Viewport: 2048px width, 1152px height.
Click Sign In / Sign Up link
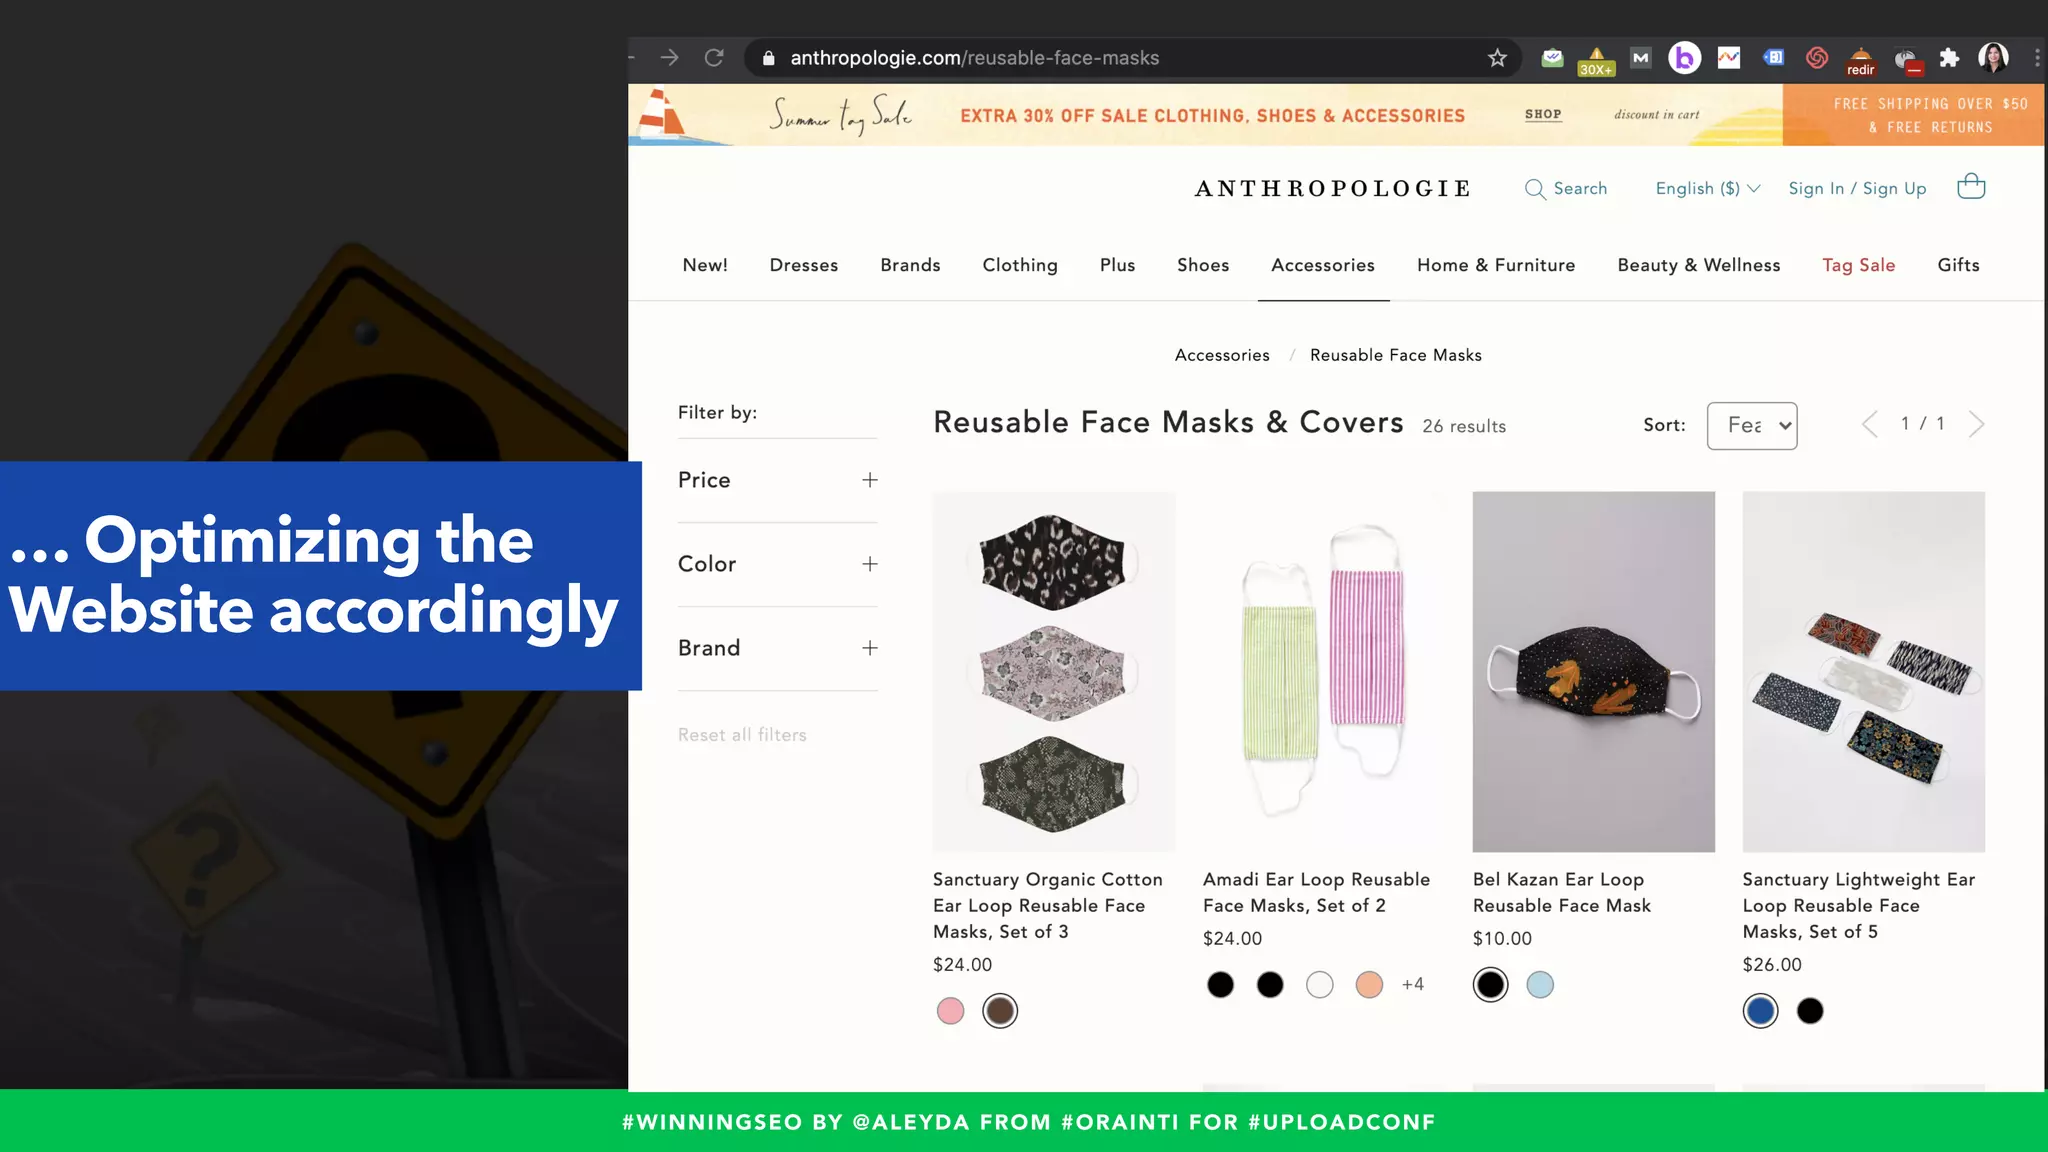pos(1857,189)
